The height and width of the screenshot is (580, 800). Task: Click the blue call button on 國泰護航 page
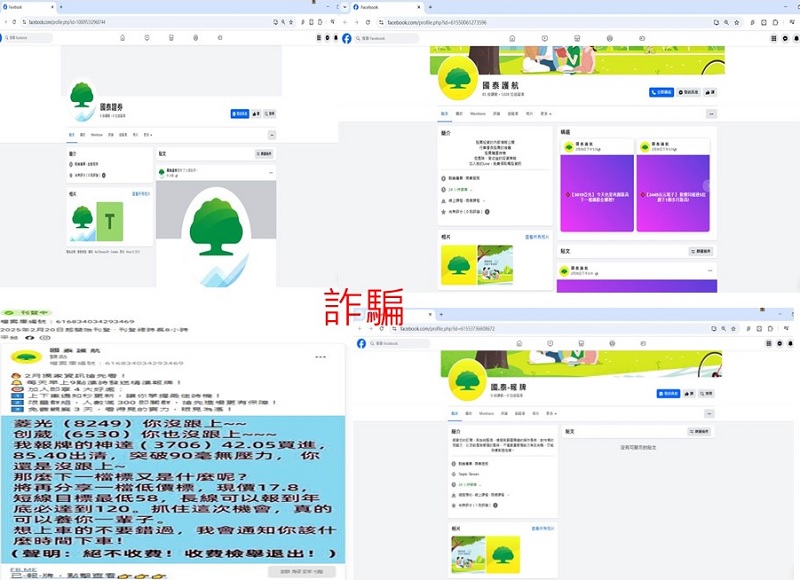point(661,92)
